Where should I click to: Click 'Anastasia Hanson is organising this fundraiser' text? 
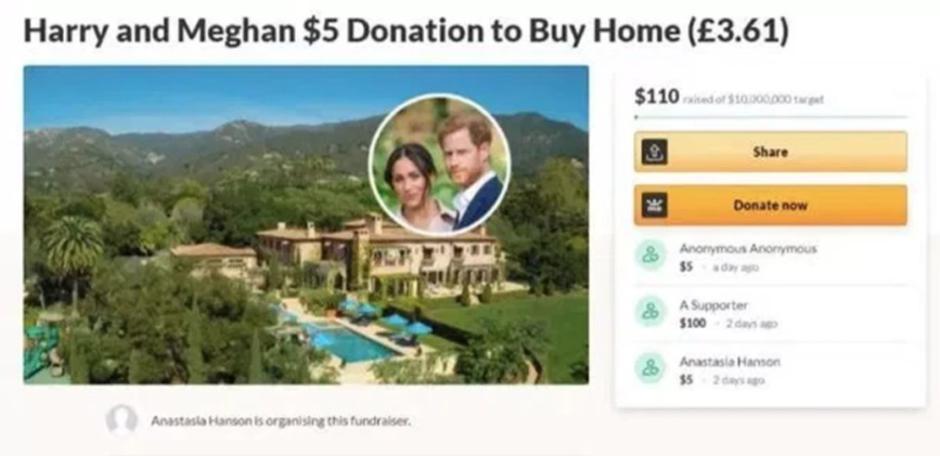(281, 421)
